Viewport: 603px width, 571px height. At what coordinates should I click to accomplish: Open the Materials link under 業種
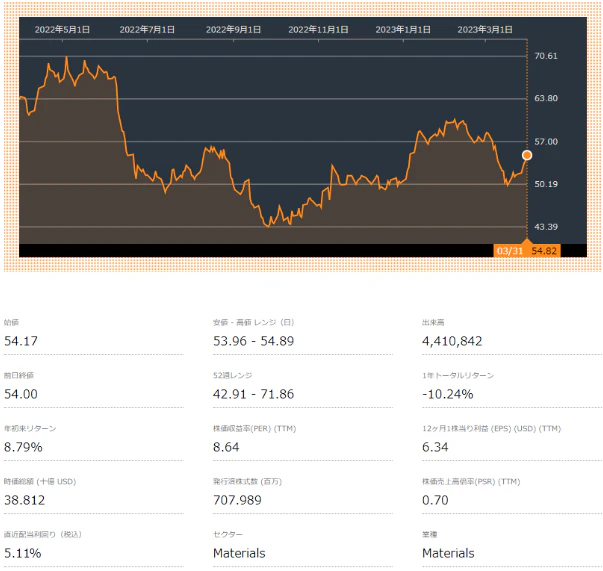tap(448, 553)
